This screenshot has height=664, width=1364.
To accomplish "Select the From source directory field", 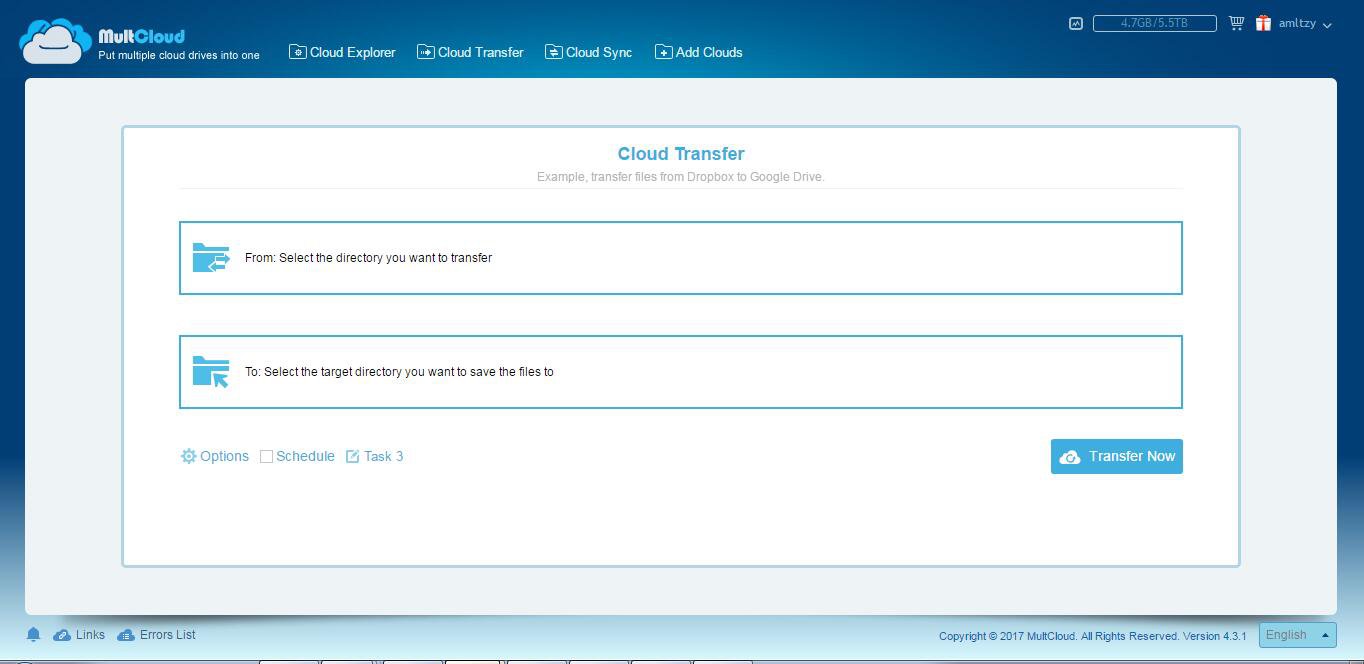I will (681, 258).
